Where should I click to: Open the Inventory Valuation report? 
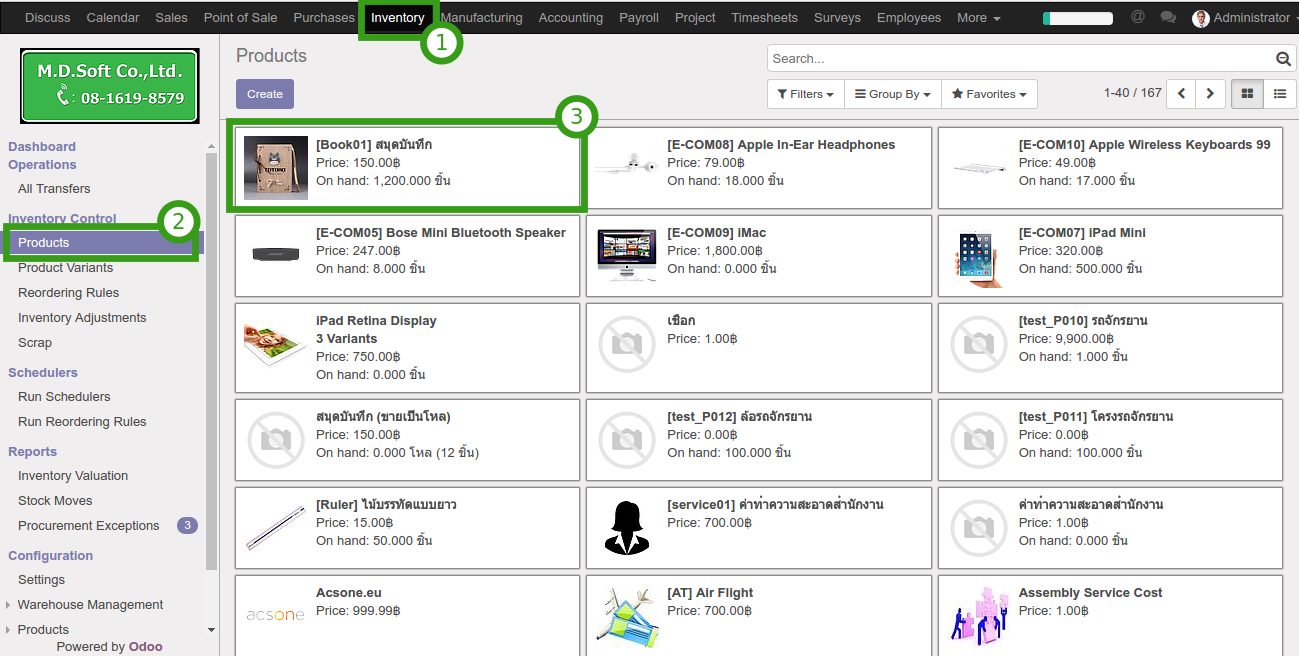[x=73, y=476]
